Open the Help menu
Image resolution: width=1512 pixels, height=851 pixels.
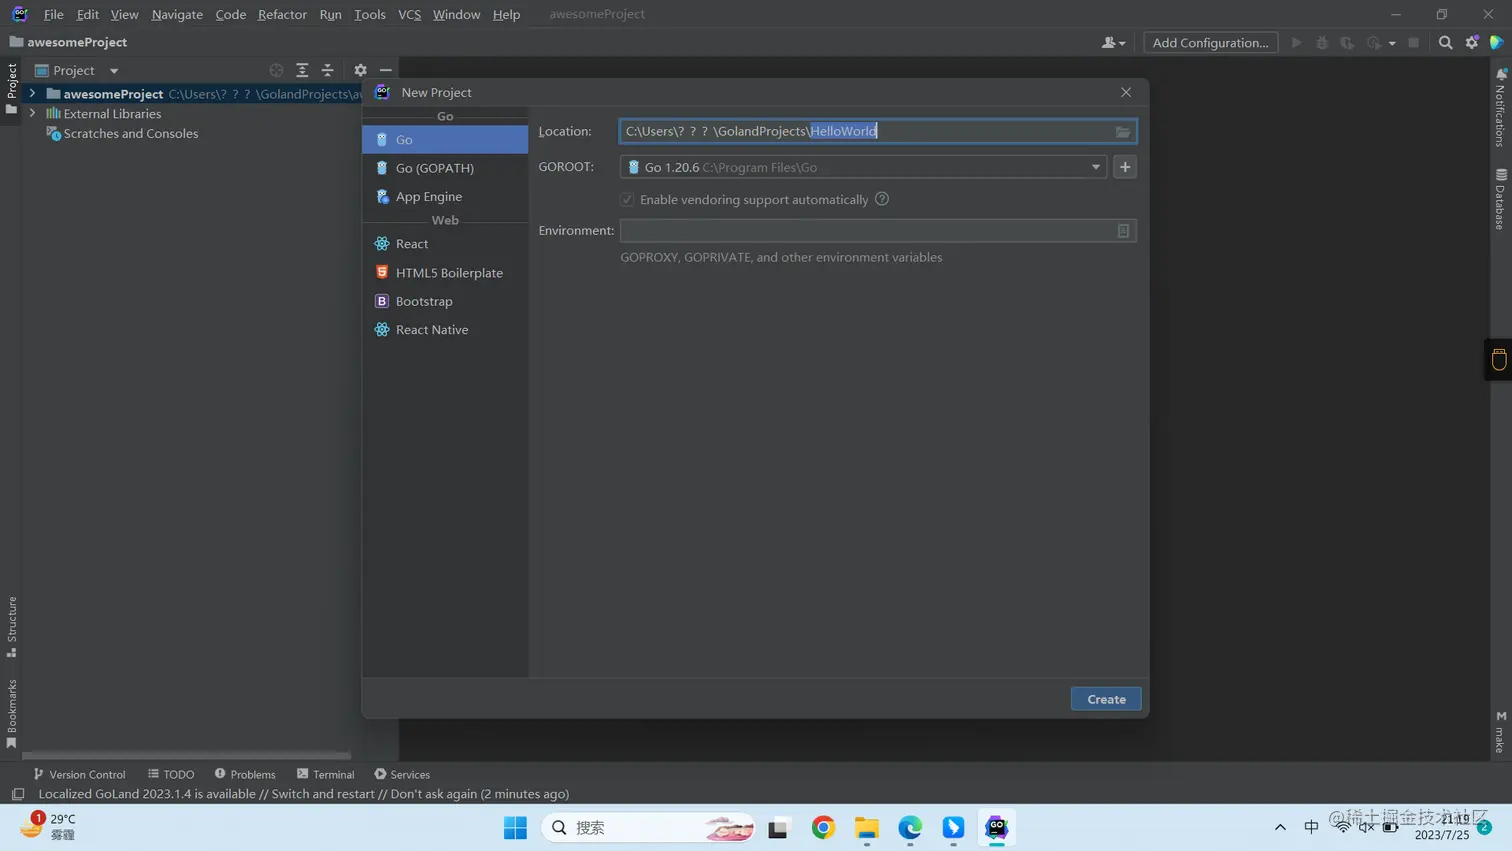click(506, 14)
